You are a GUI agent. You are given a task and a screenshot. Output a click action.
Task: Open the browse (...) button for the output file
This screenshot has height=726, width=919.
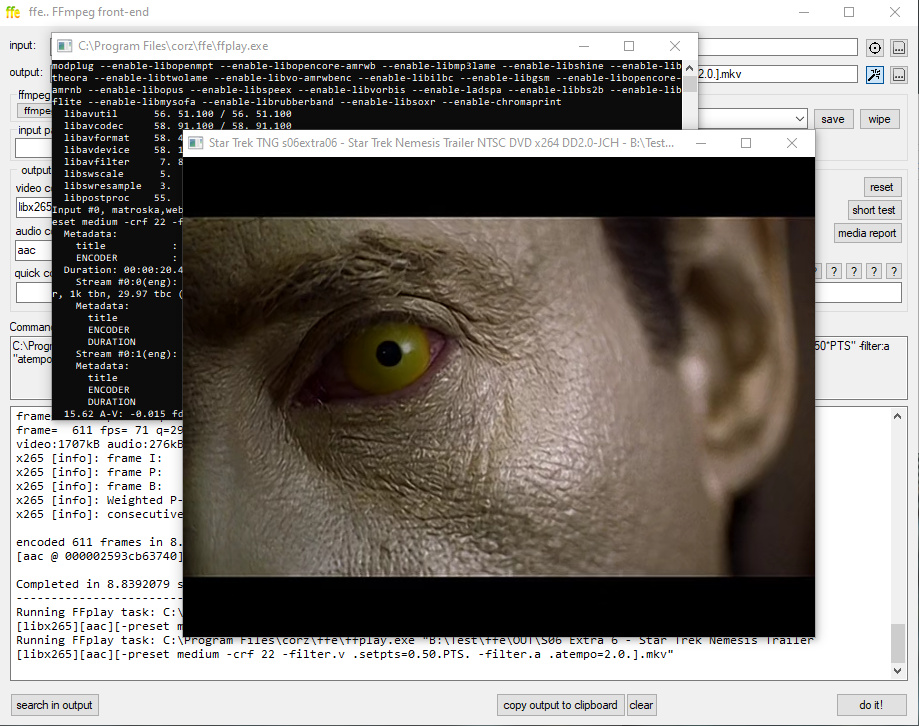(x=898, y=74)
